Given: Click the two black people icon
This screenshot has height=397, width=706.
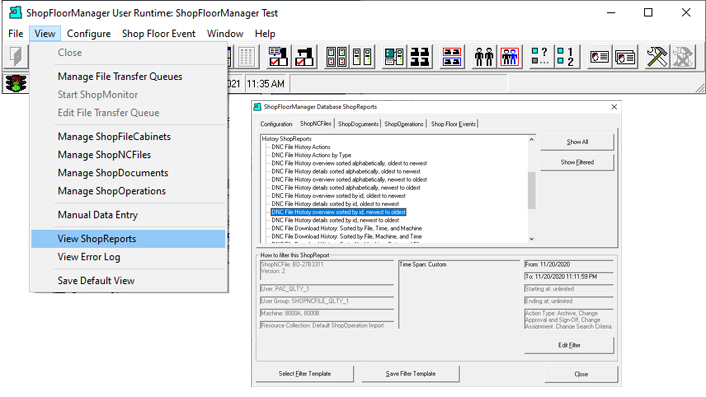Looking at the screenshot, I should pos(484,57).
